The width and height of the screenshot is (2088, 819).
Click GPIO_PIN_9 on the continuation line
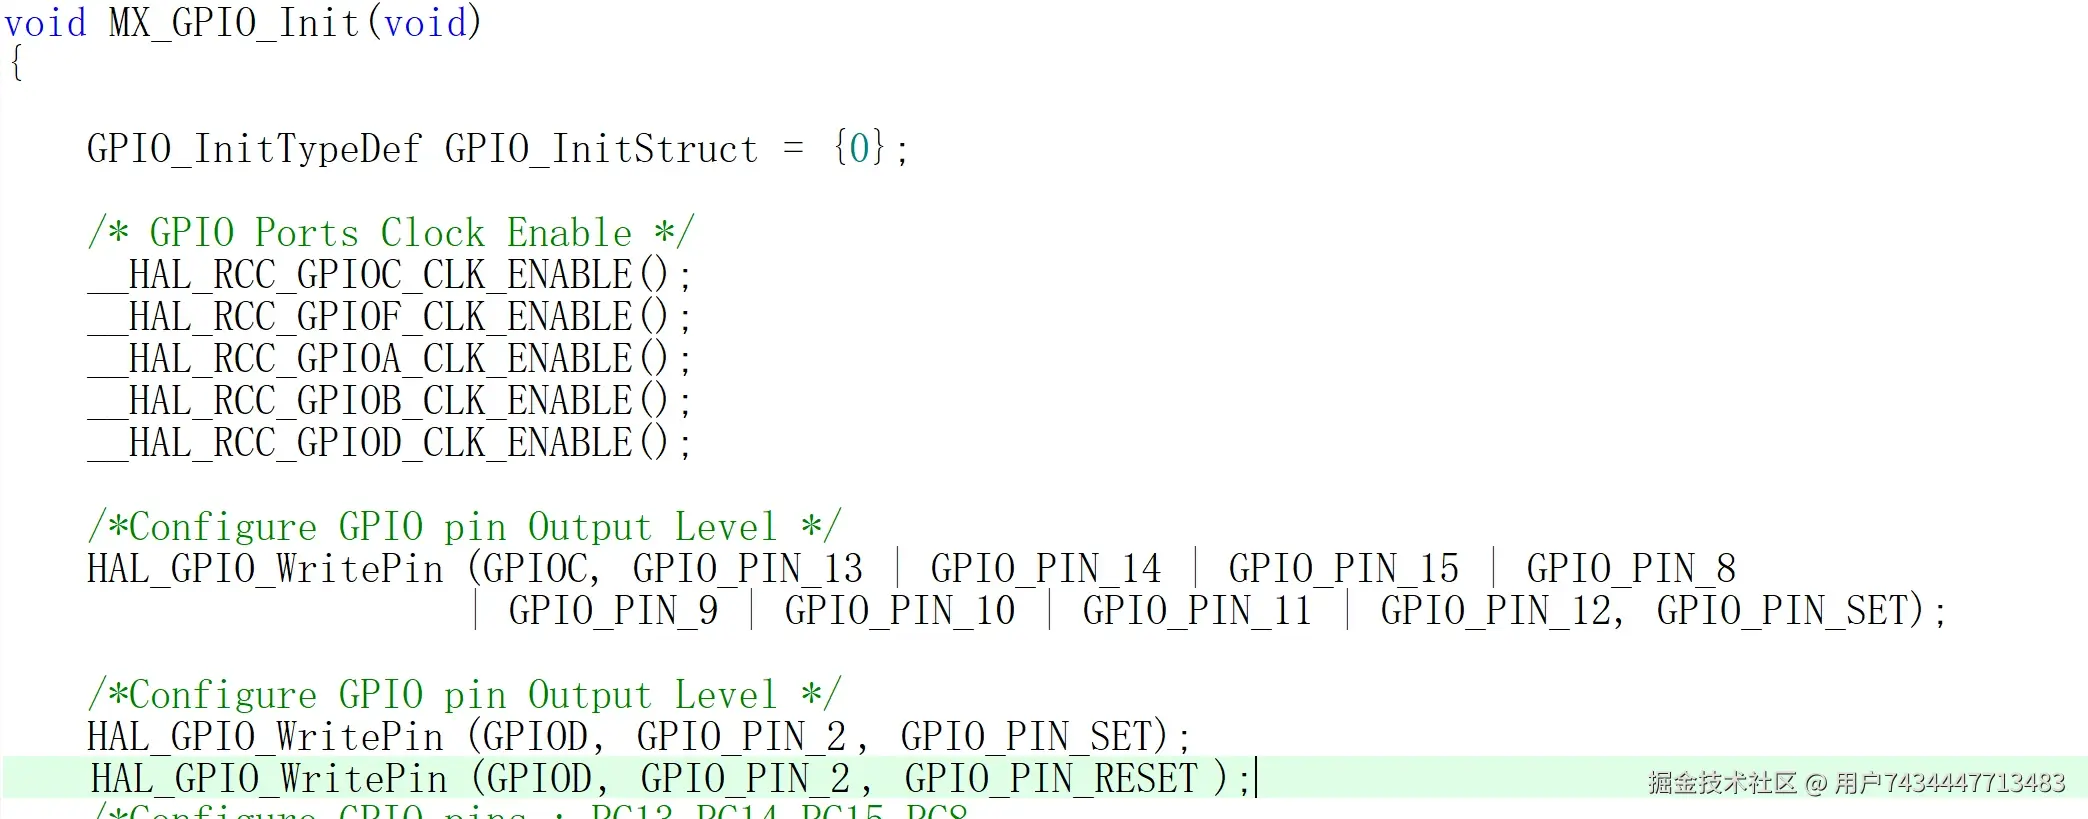coord(613,611)
